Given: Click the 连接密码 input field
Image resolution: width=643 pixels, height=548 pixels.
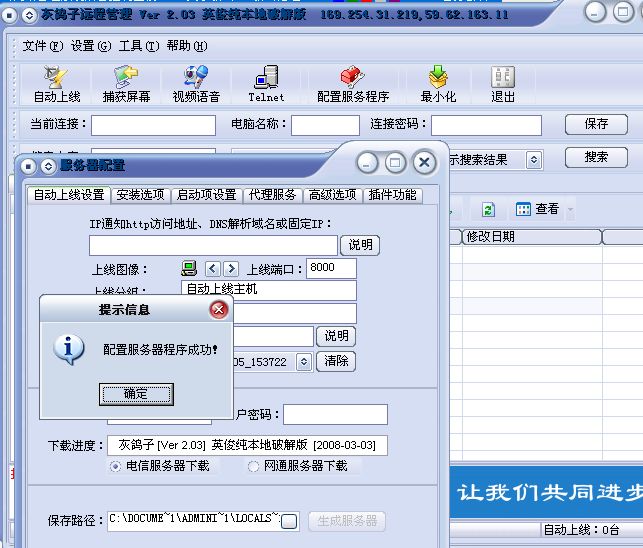Looking at the screenshot, I should click(x=486, y=125).
